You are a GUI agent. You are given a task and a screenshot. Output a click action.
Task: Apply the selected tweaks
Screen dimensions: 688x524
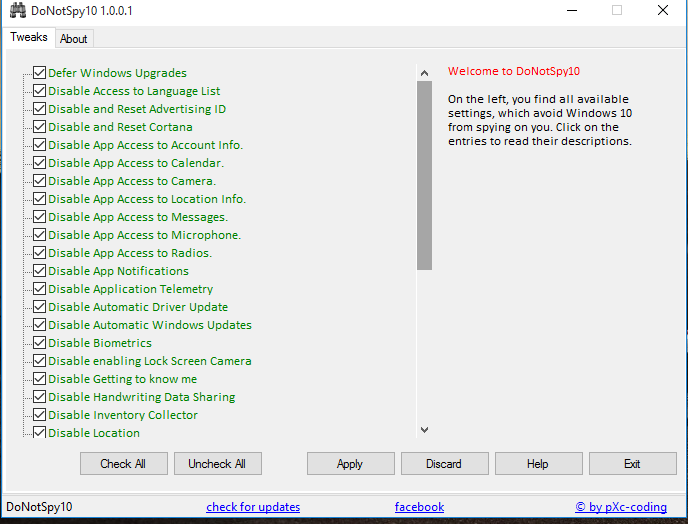(351, 463)
